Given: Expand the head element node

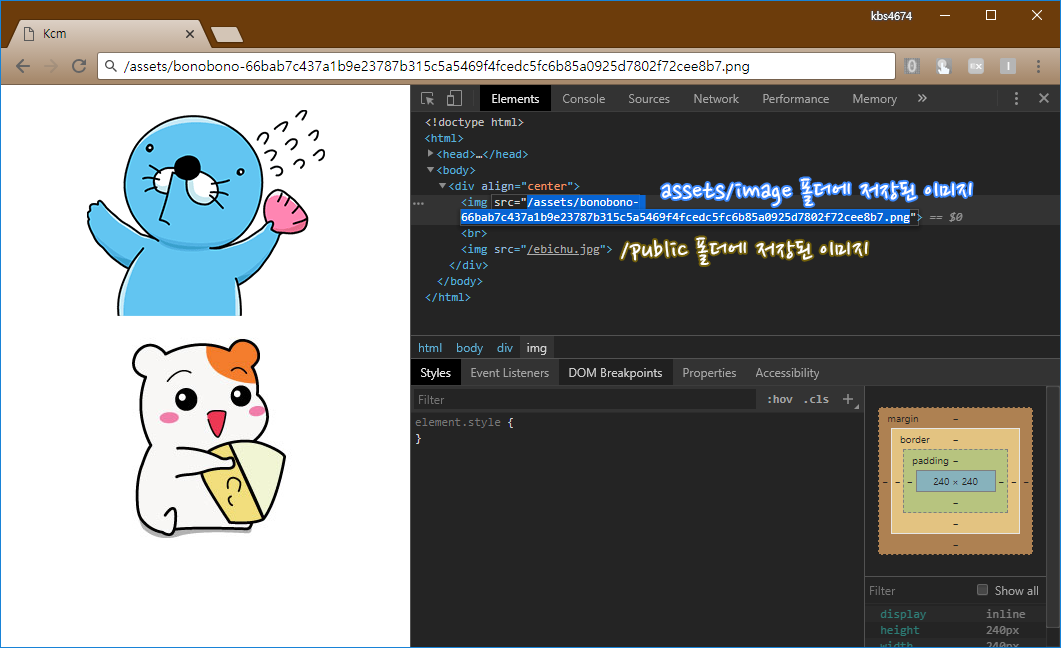Looking at the screenshot, I should tap(430, 154).
